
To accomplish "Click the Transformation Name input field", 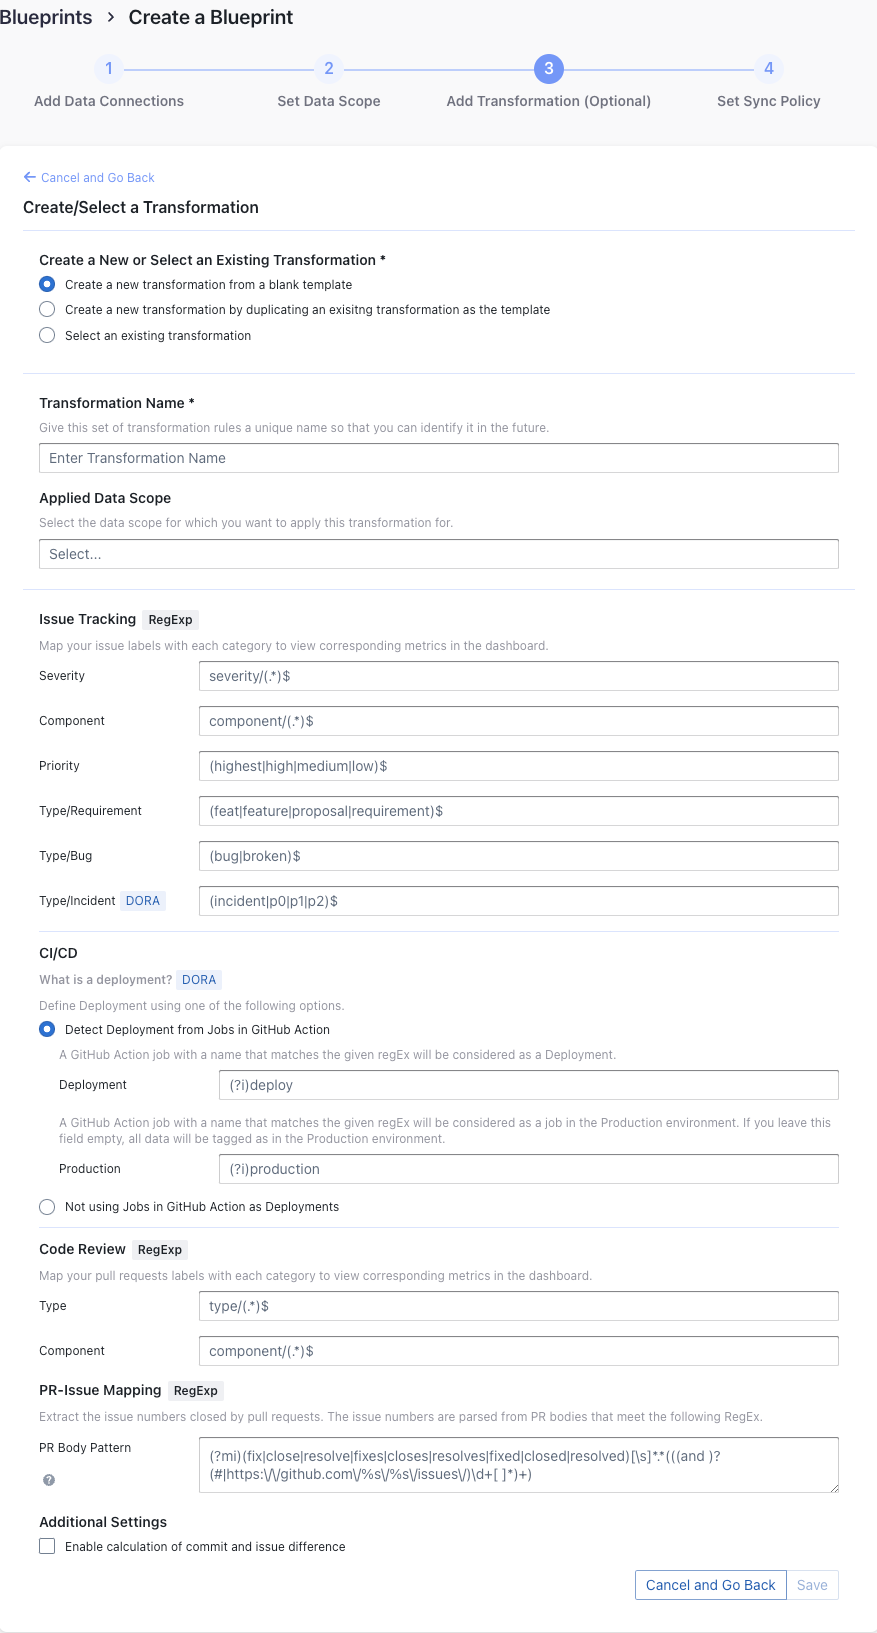I will click(x=438, y=458).
